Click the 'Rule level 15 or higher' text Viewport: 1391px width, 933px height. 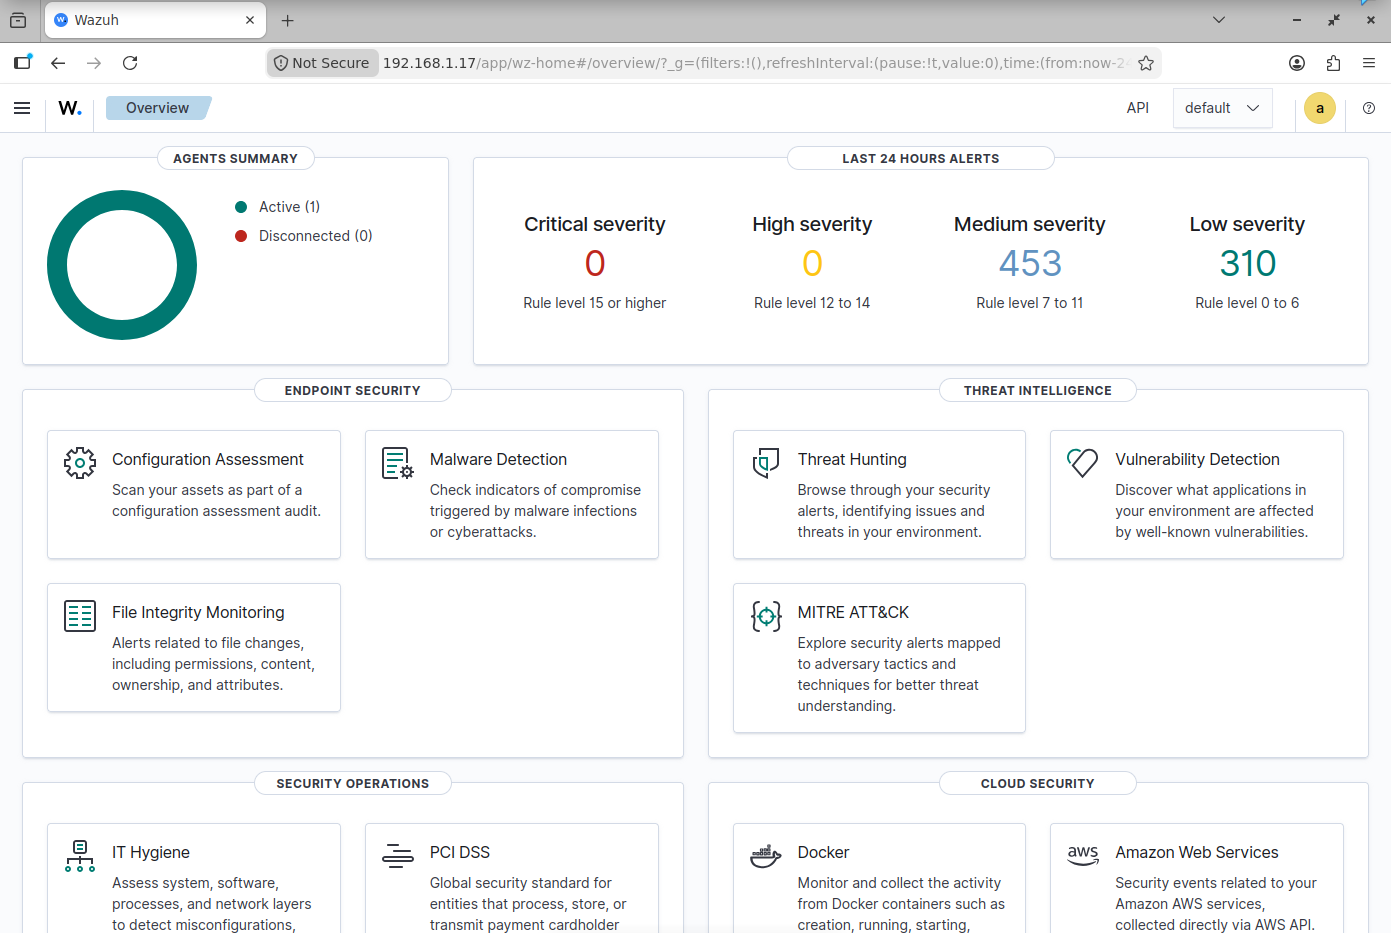coord(595,303)
